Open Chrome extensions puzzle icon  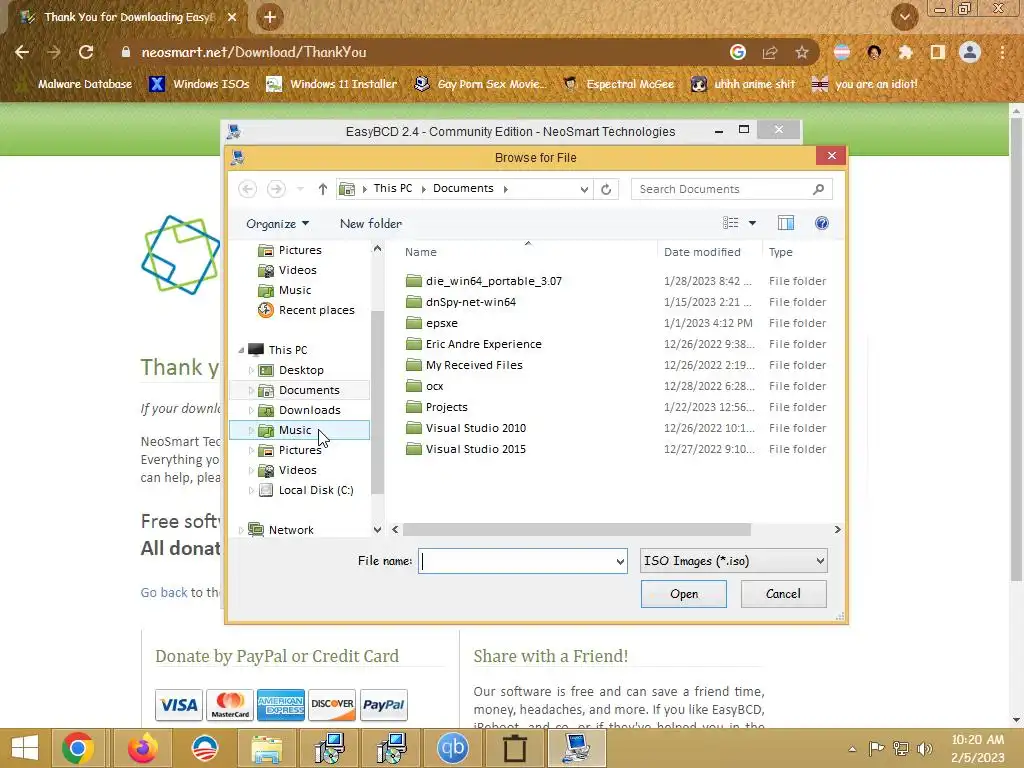tap(905, 52)
